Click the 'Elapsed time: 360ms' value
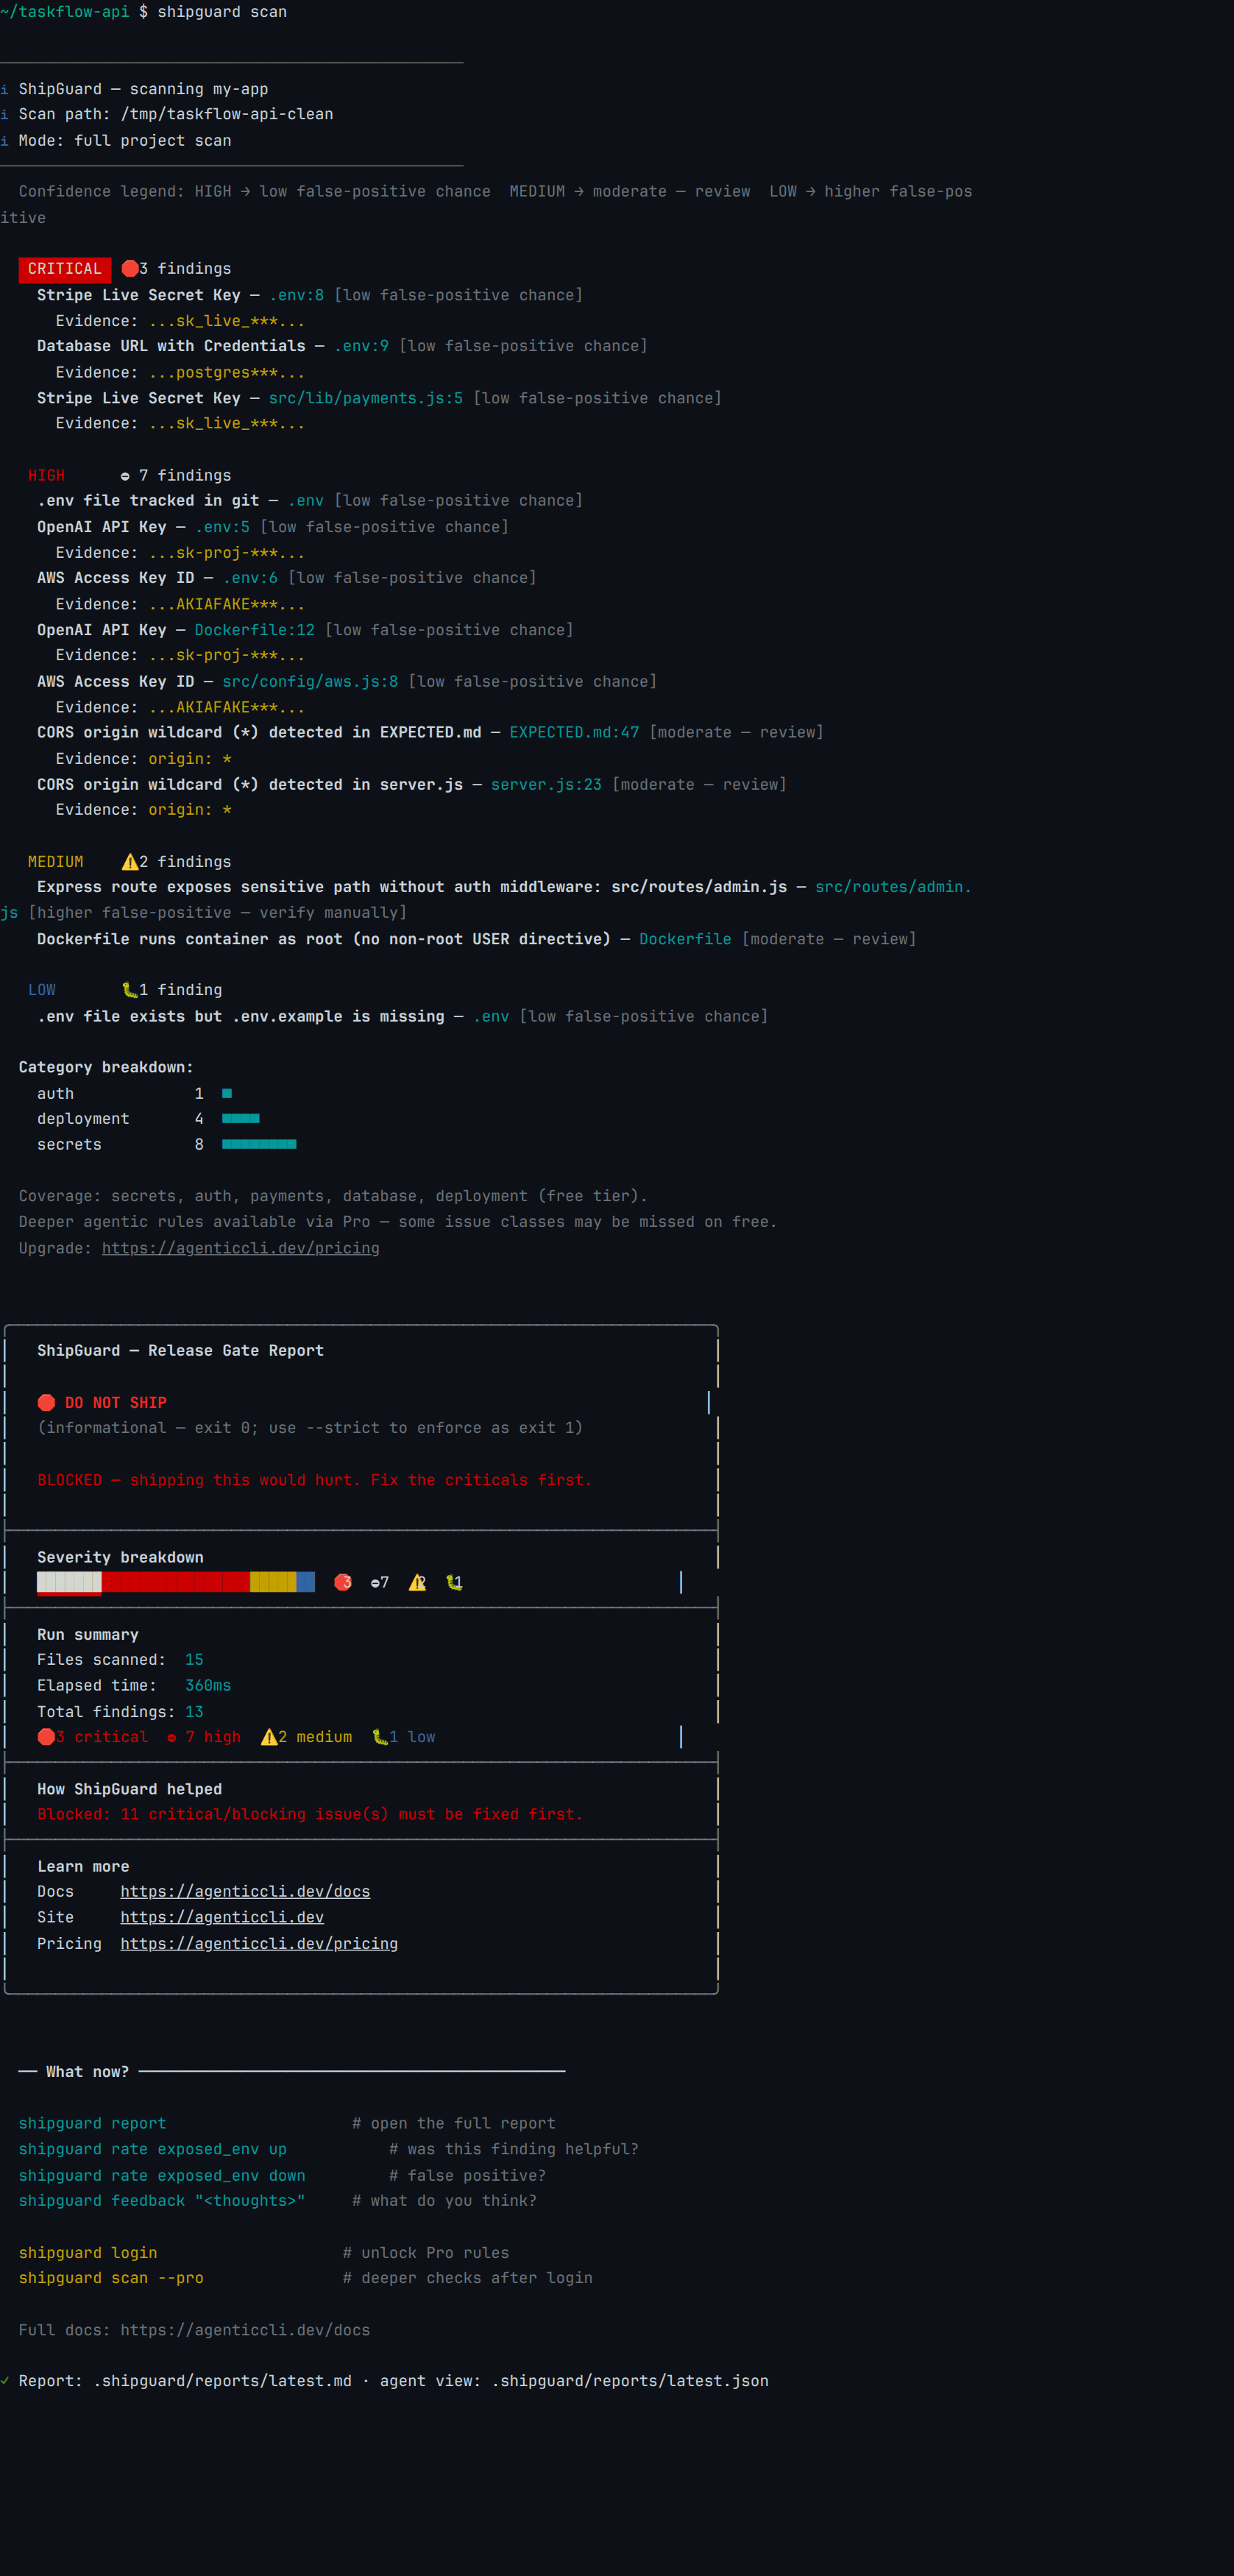 pos(208,1685)
